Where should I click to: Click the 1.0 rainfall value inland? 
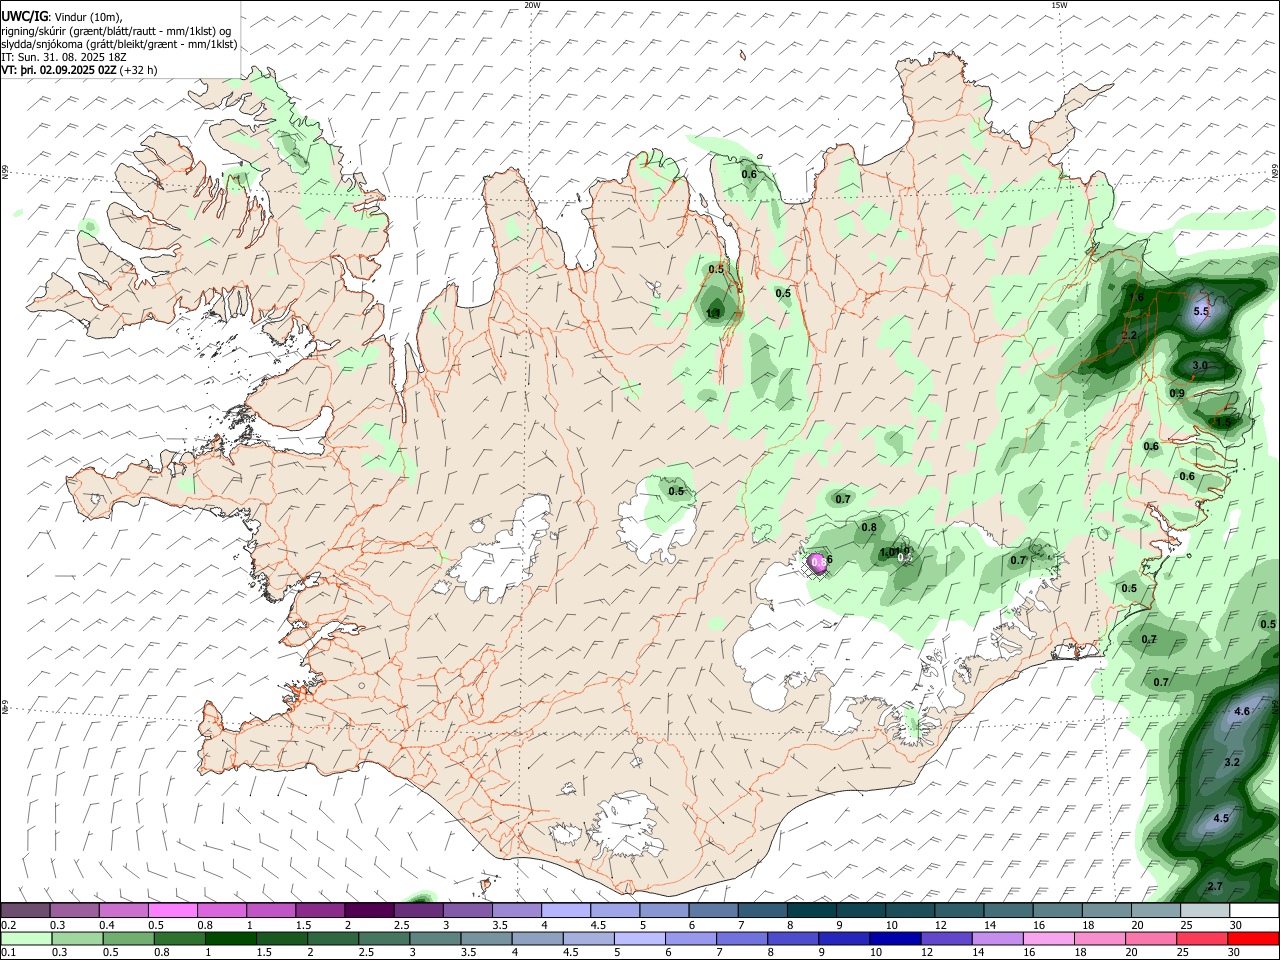888,553
